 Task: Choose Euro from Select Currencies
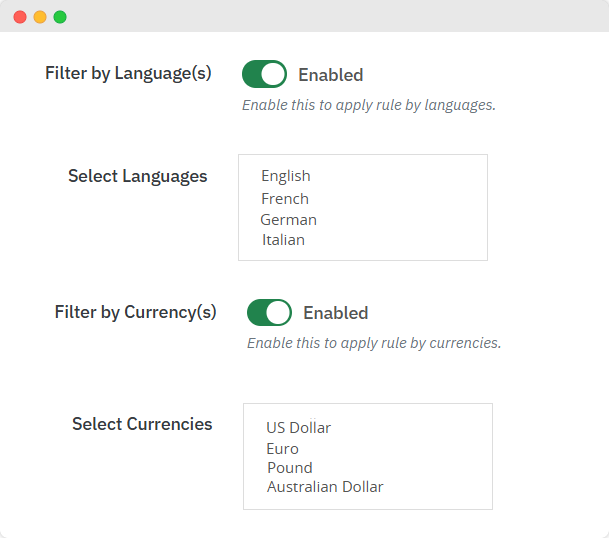point(282,449)
